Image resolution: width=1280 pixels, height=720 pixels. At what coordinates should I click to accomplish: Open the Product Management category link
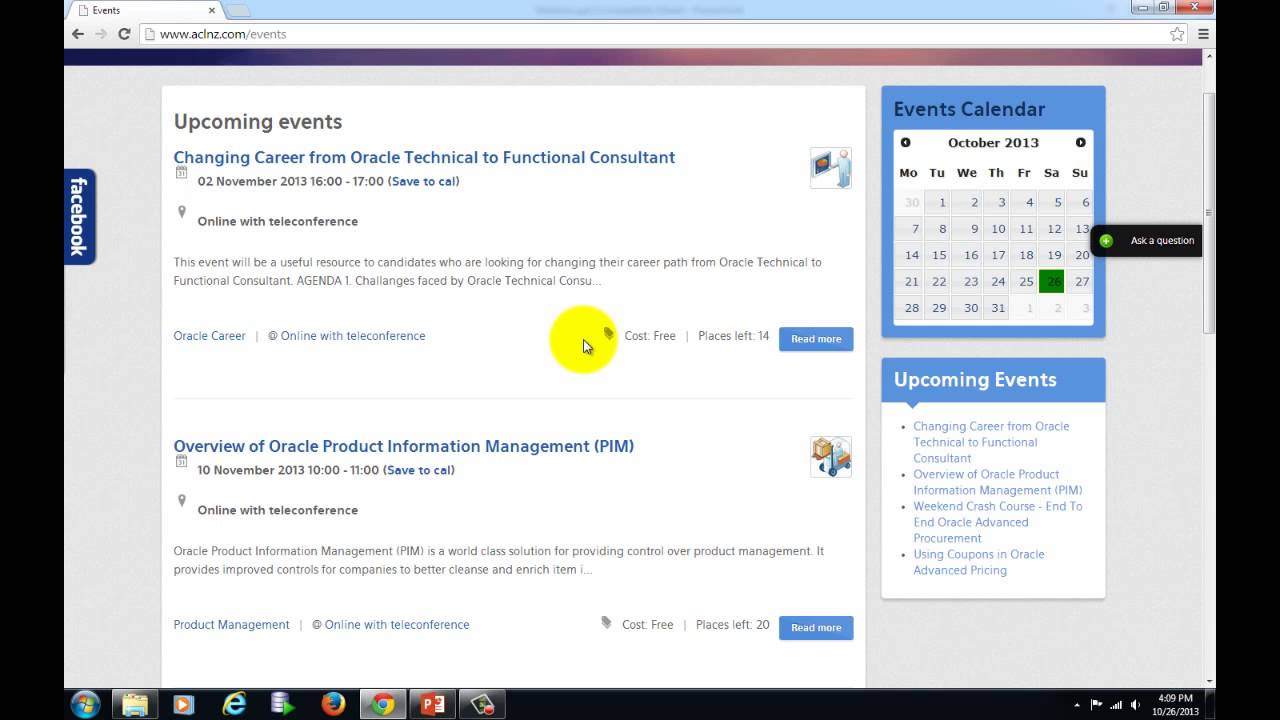231,625
